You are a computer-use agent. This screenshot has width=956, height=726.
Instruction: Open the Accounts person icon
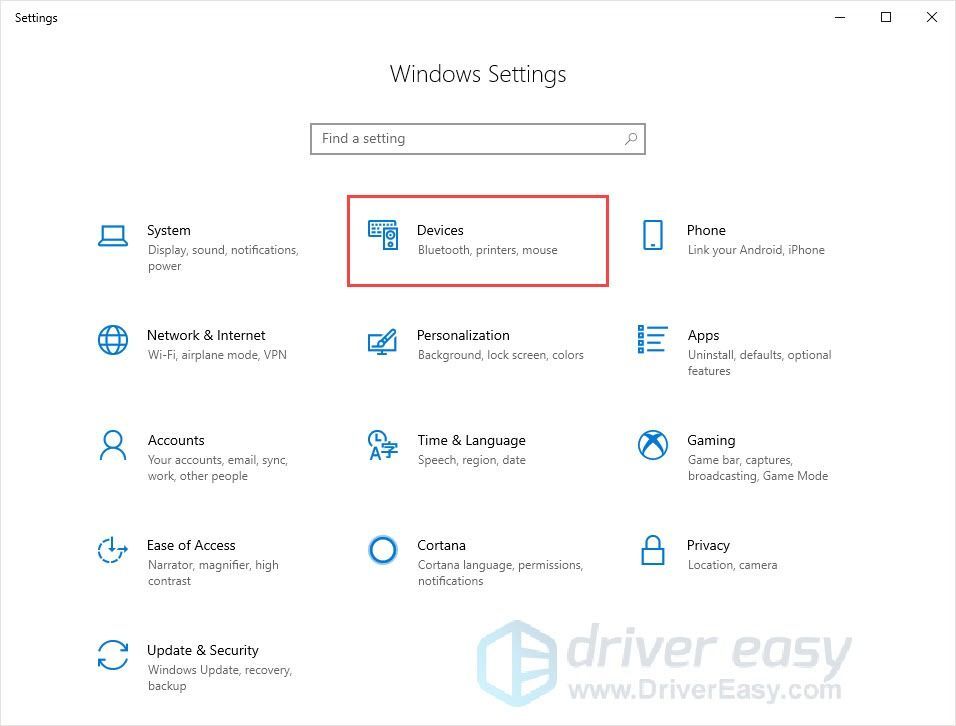[113, 445]
